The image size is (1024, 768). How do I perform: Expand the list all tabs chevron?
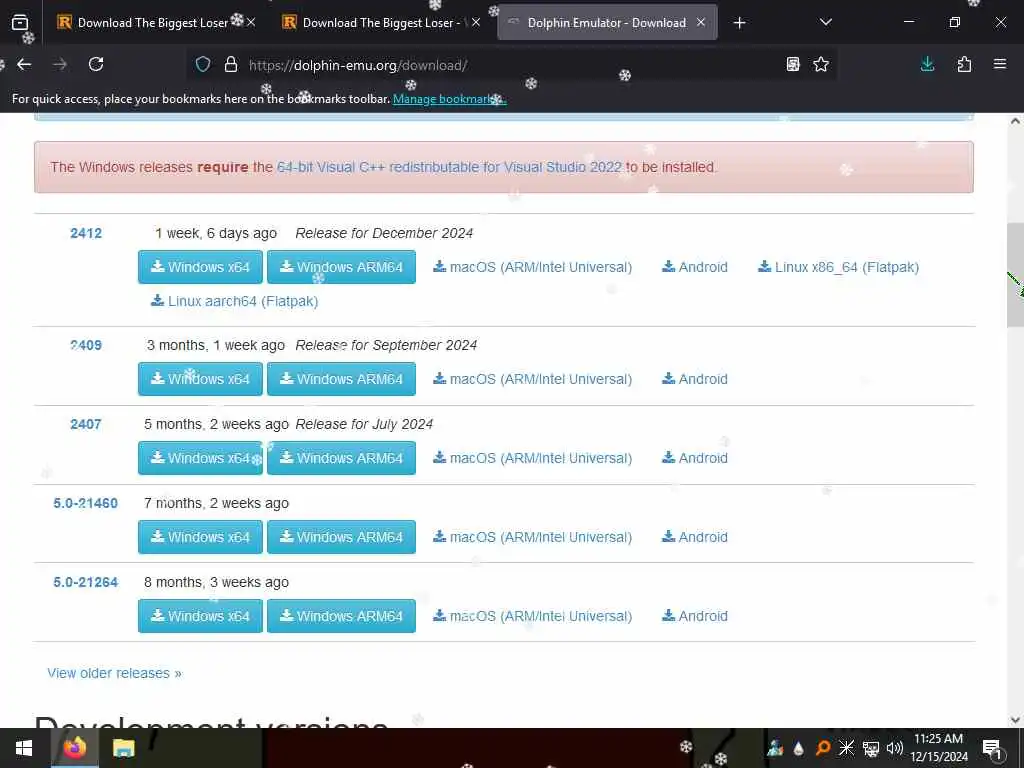(x=825, y=22)
